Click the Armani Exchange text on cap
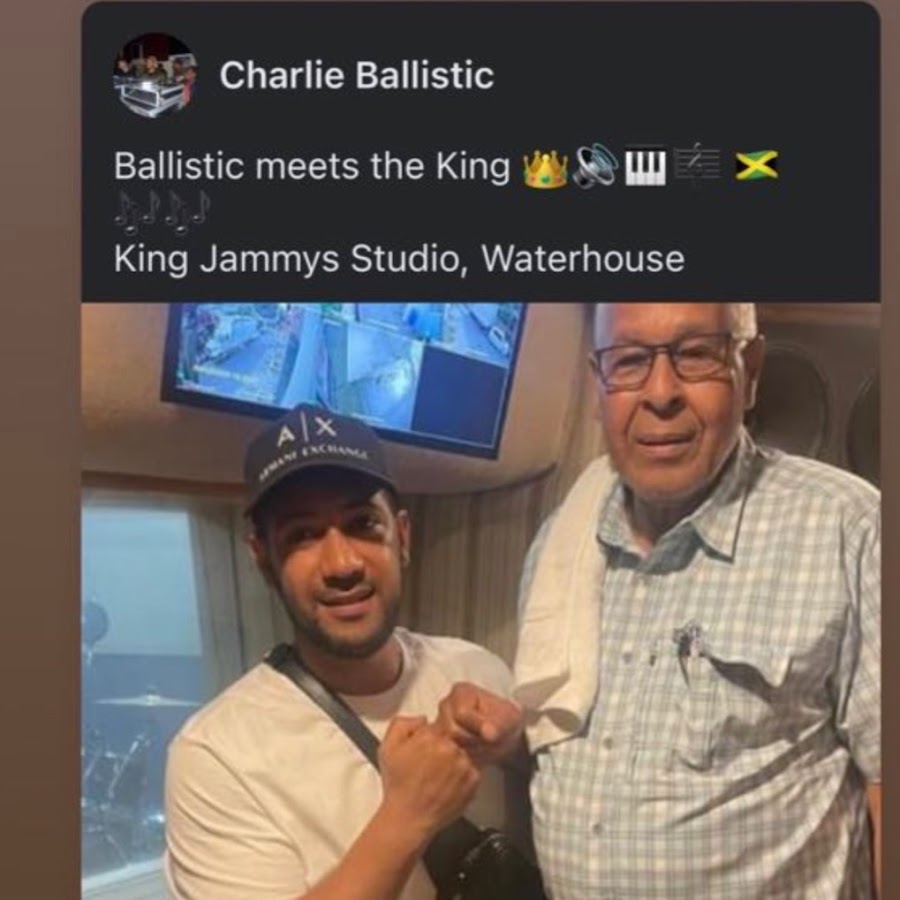 [314, 460]
